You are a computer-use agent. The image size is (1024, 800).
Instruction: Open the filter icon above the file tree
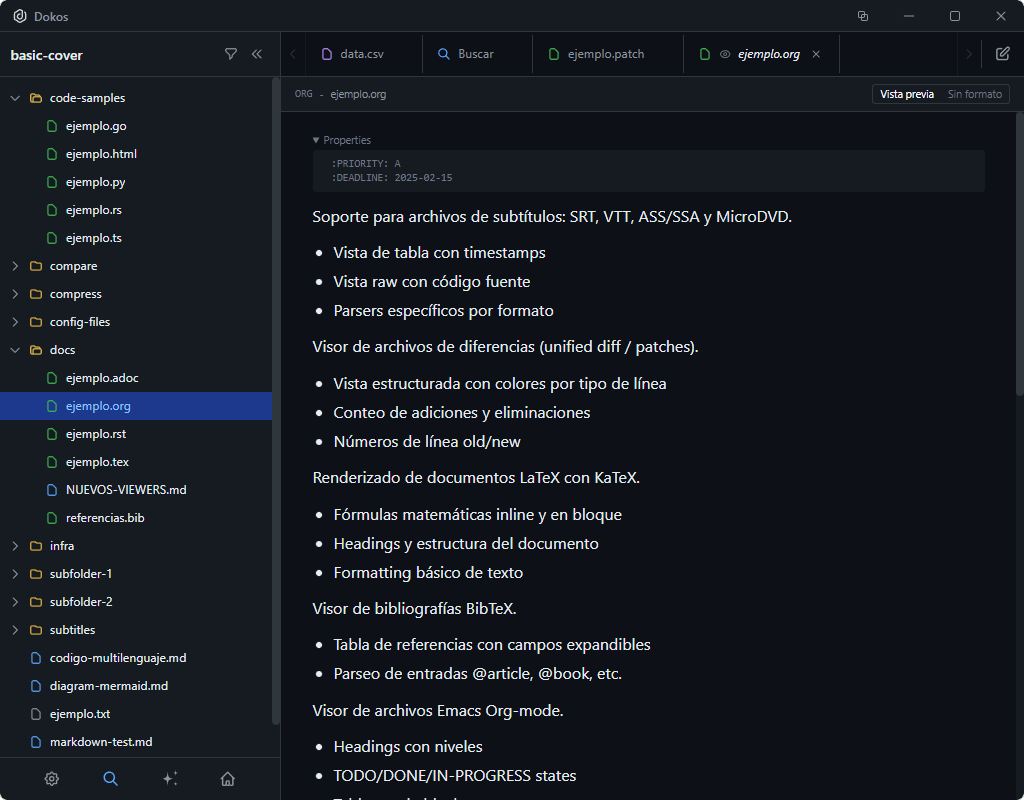tap(231, 55)
